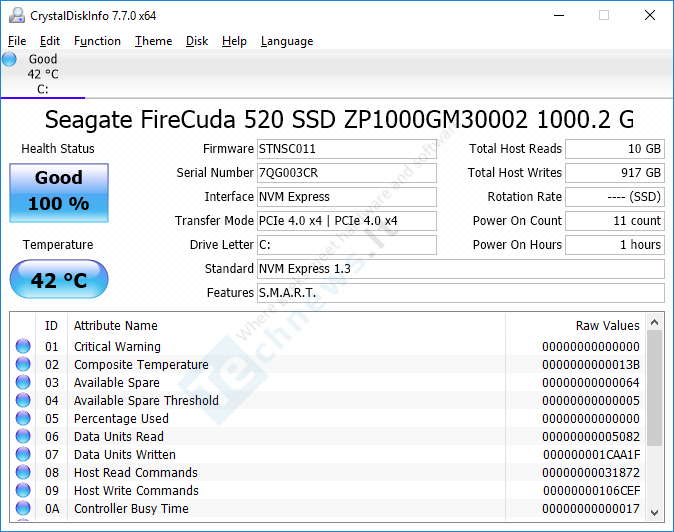
Task: Minimize the CrystalDiskInfo window
Action: [559, 15]
